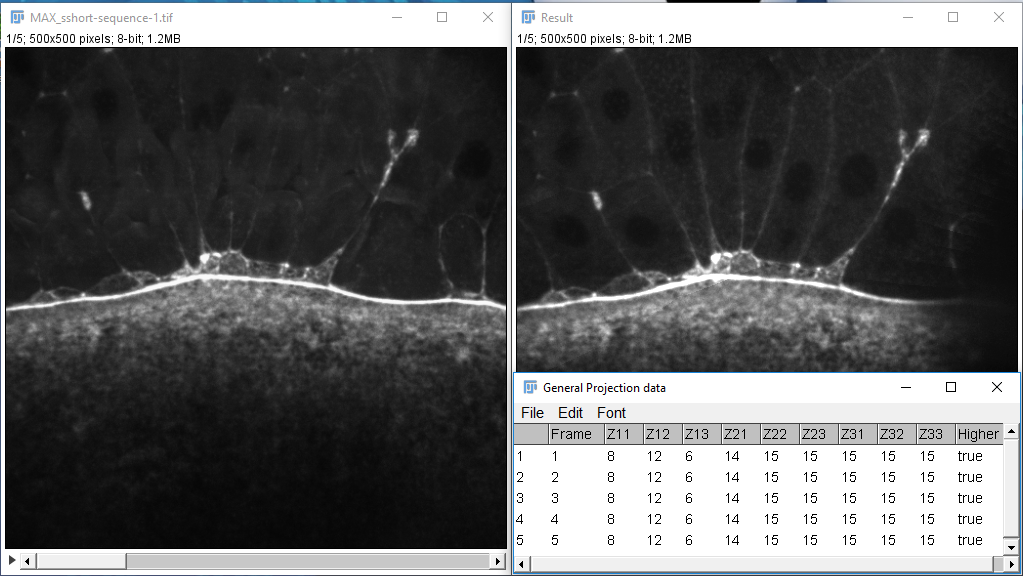
Task: Click ImageJ icon of General Projection data window
Action: (x=530, y=387)
